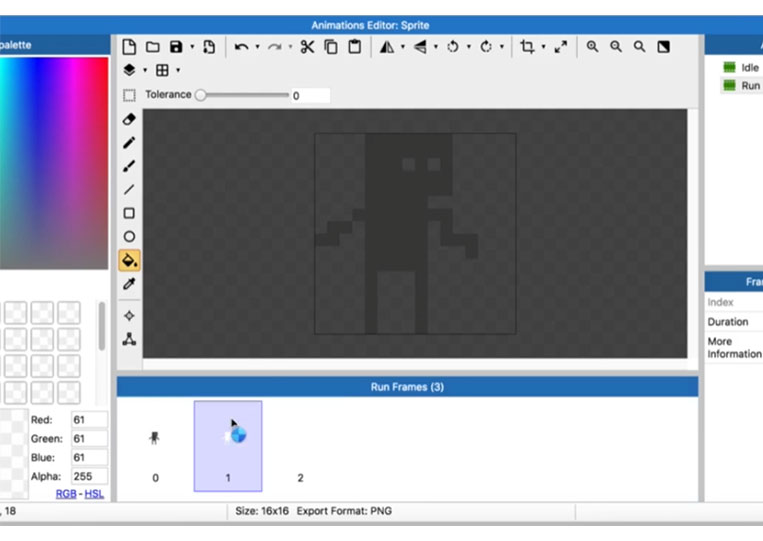
Task: Click the Red value field
Action: pos(89,419)
